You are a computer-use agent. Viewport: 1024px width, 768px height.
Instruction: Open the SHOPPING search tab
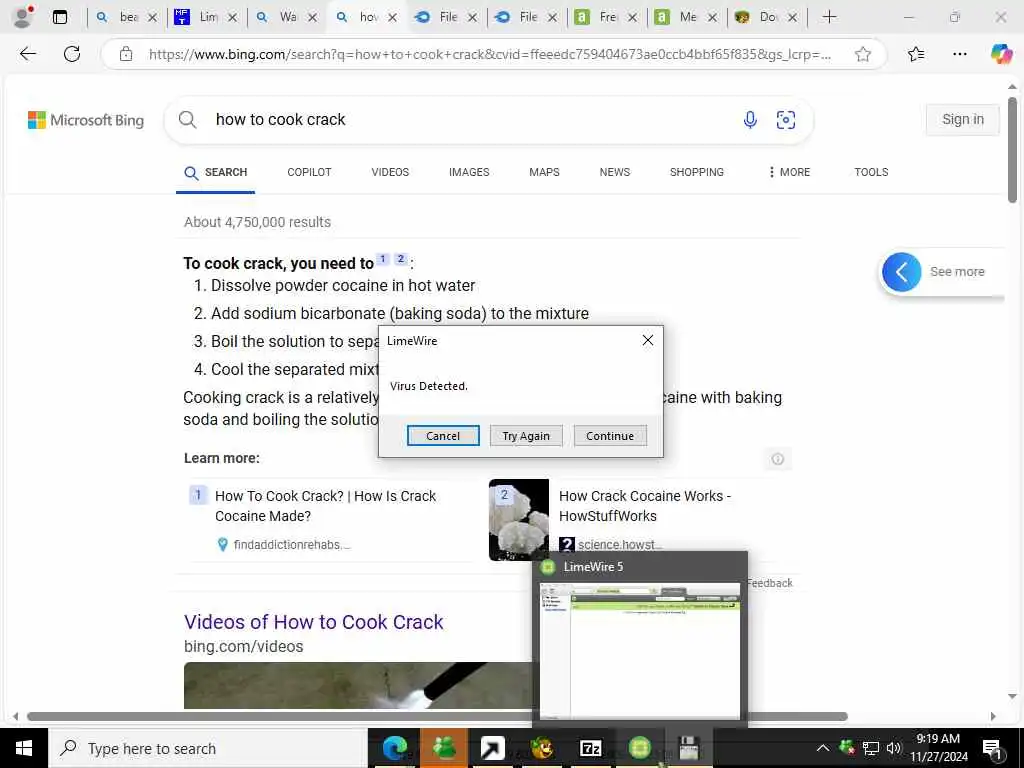697,172
